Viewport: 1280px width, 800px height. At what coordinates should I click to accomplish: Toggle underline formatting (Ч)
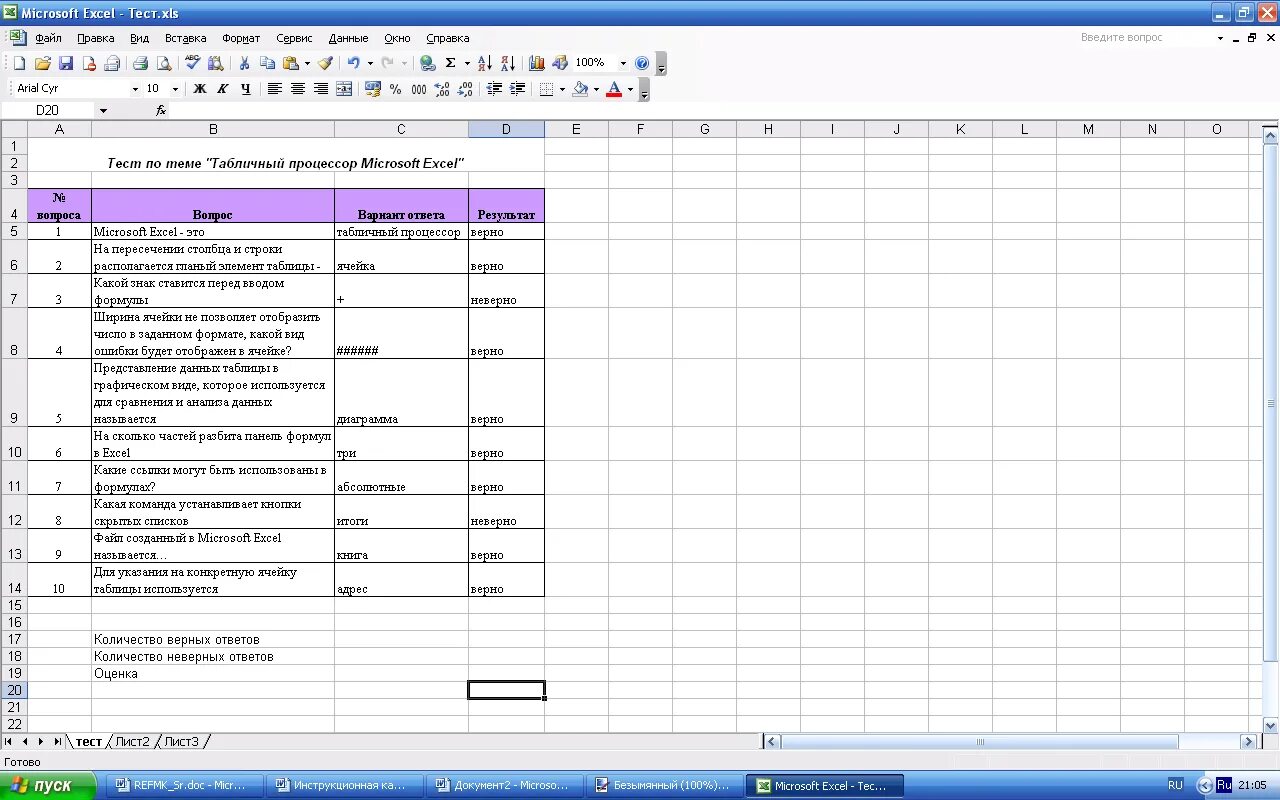[x=246, y=89]
